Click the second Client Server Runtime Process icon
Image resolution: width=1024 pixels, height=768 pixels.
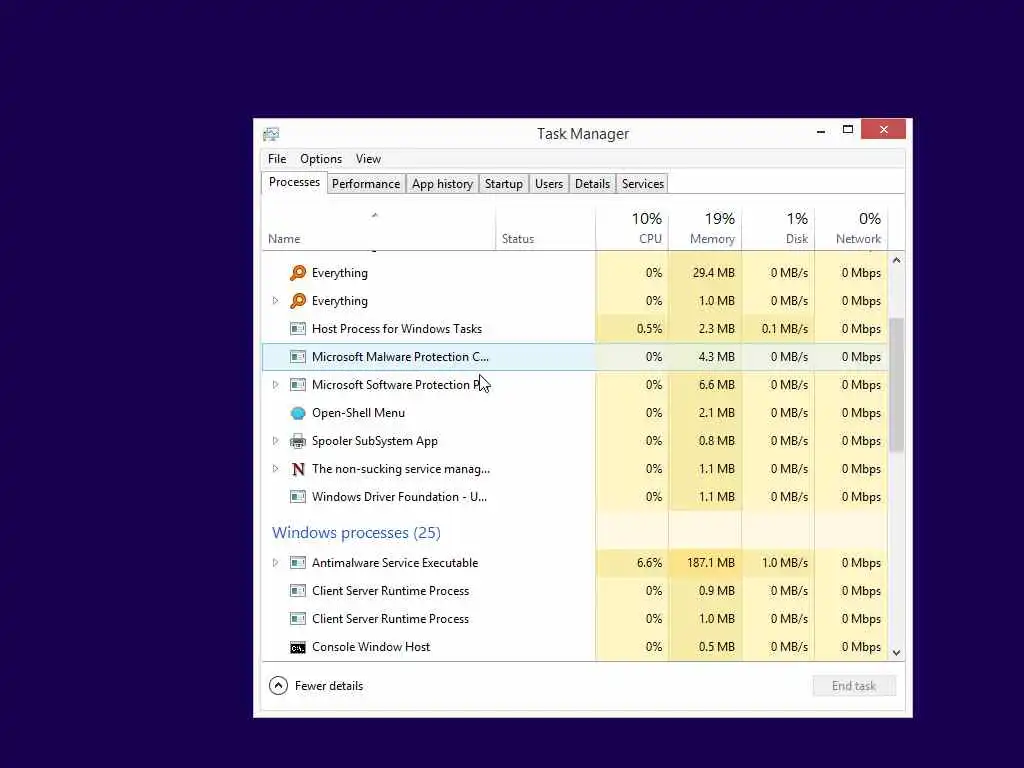[298, 618]
